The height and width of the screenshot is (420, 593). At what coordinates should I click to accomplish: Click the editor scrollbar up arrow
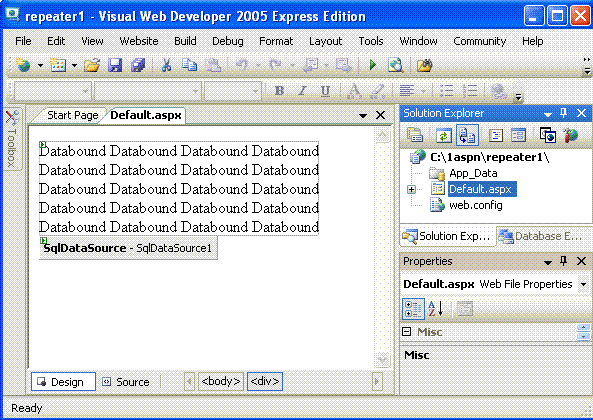pyautogui.click(x=382, y=135)
